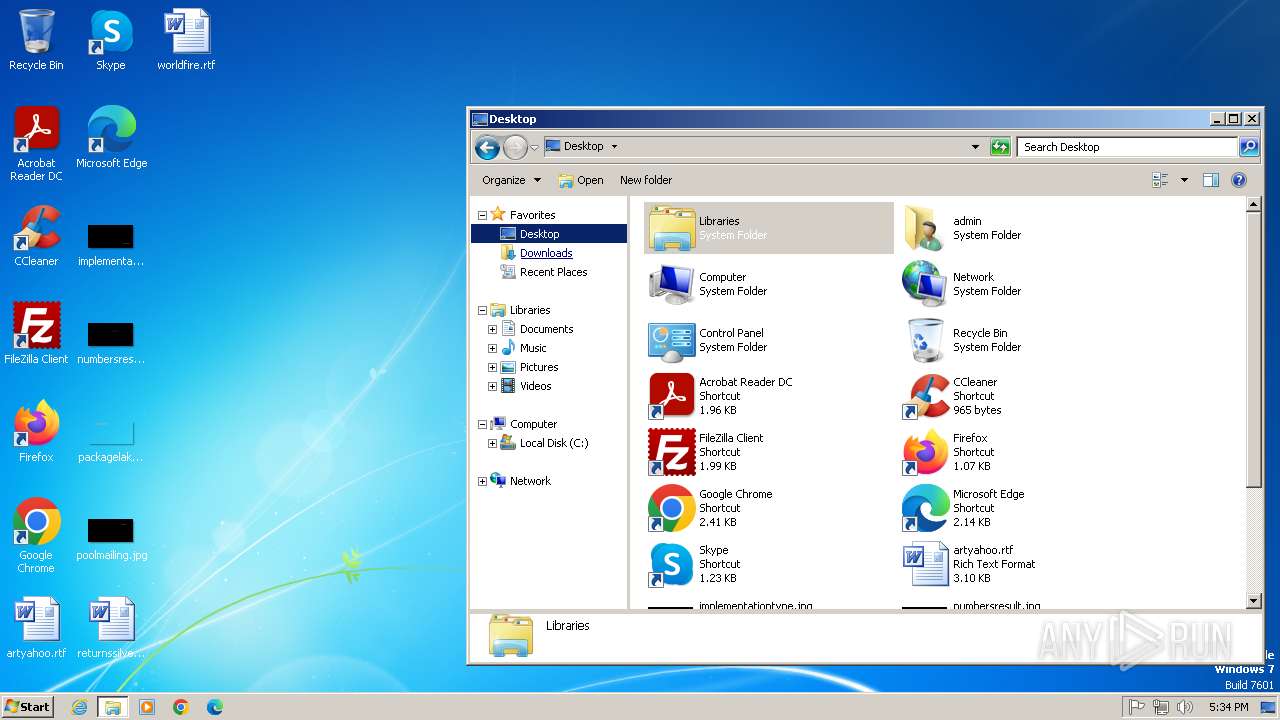Open Explorer Help button
The image size is (1280, 720).
pos(1239,180)
